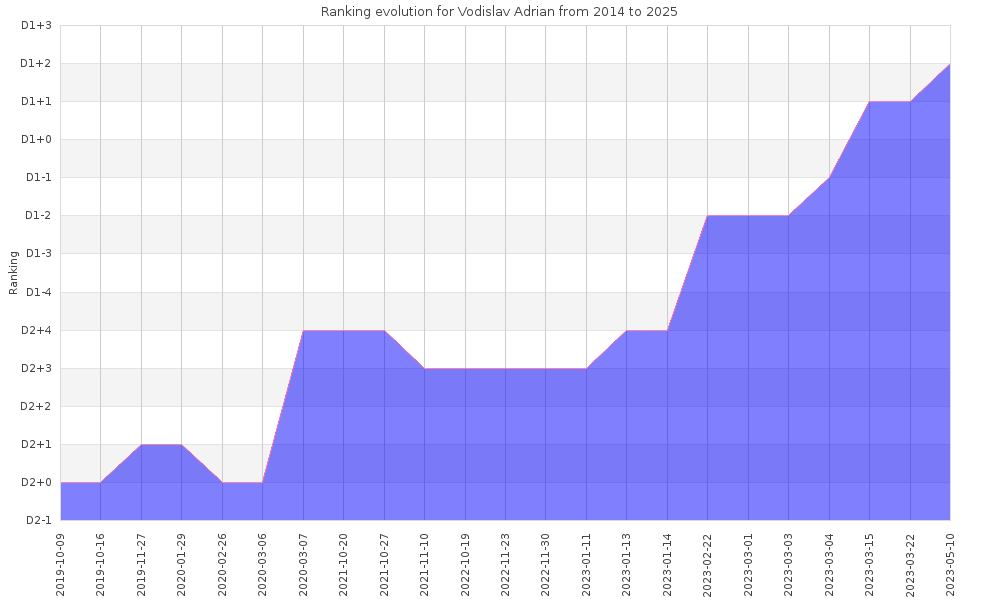This screenshot has width=1000, height=600.
Task: Click the data point peak at D1+2
Action: [x=949, y=64]
